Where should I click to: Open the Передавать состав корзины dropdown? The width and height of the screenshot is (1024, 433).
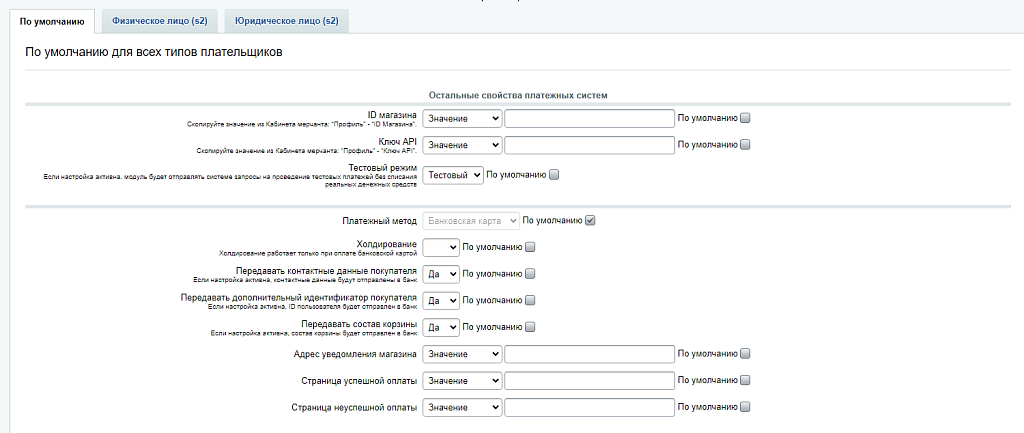click(440, 327)
